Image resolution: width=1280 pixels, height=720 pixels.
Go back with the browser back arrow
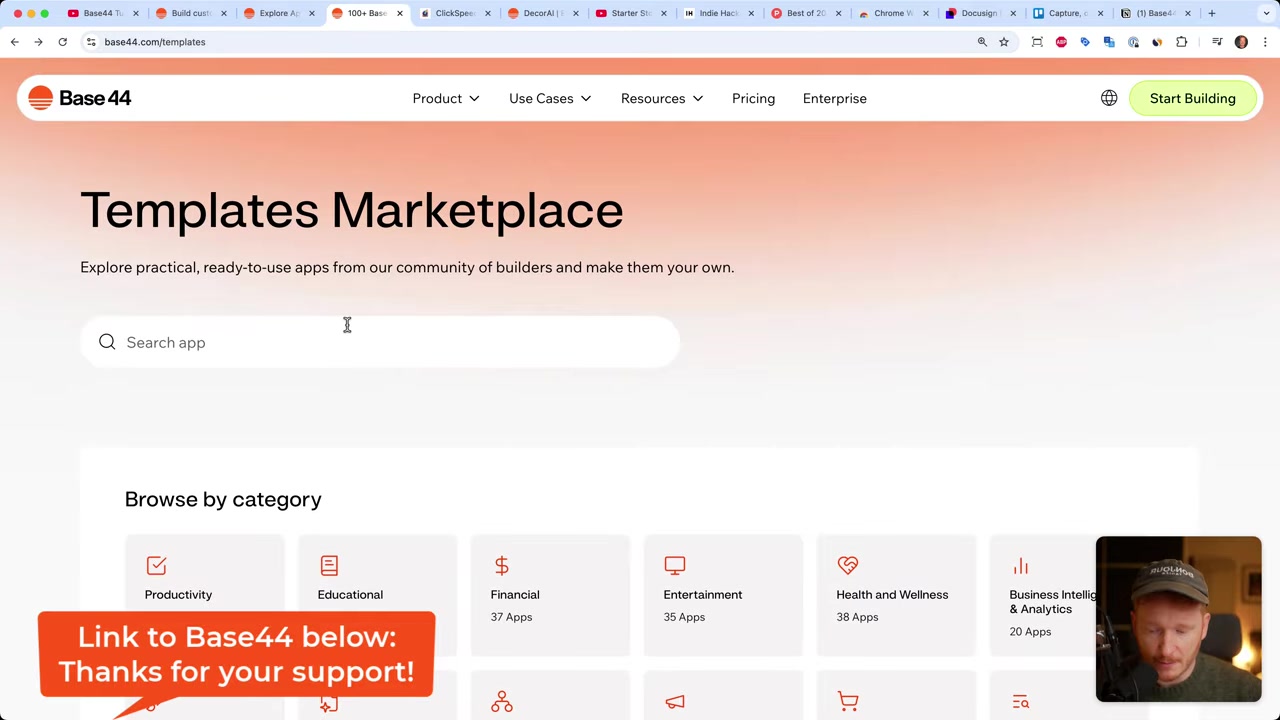point(15,42)
